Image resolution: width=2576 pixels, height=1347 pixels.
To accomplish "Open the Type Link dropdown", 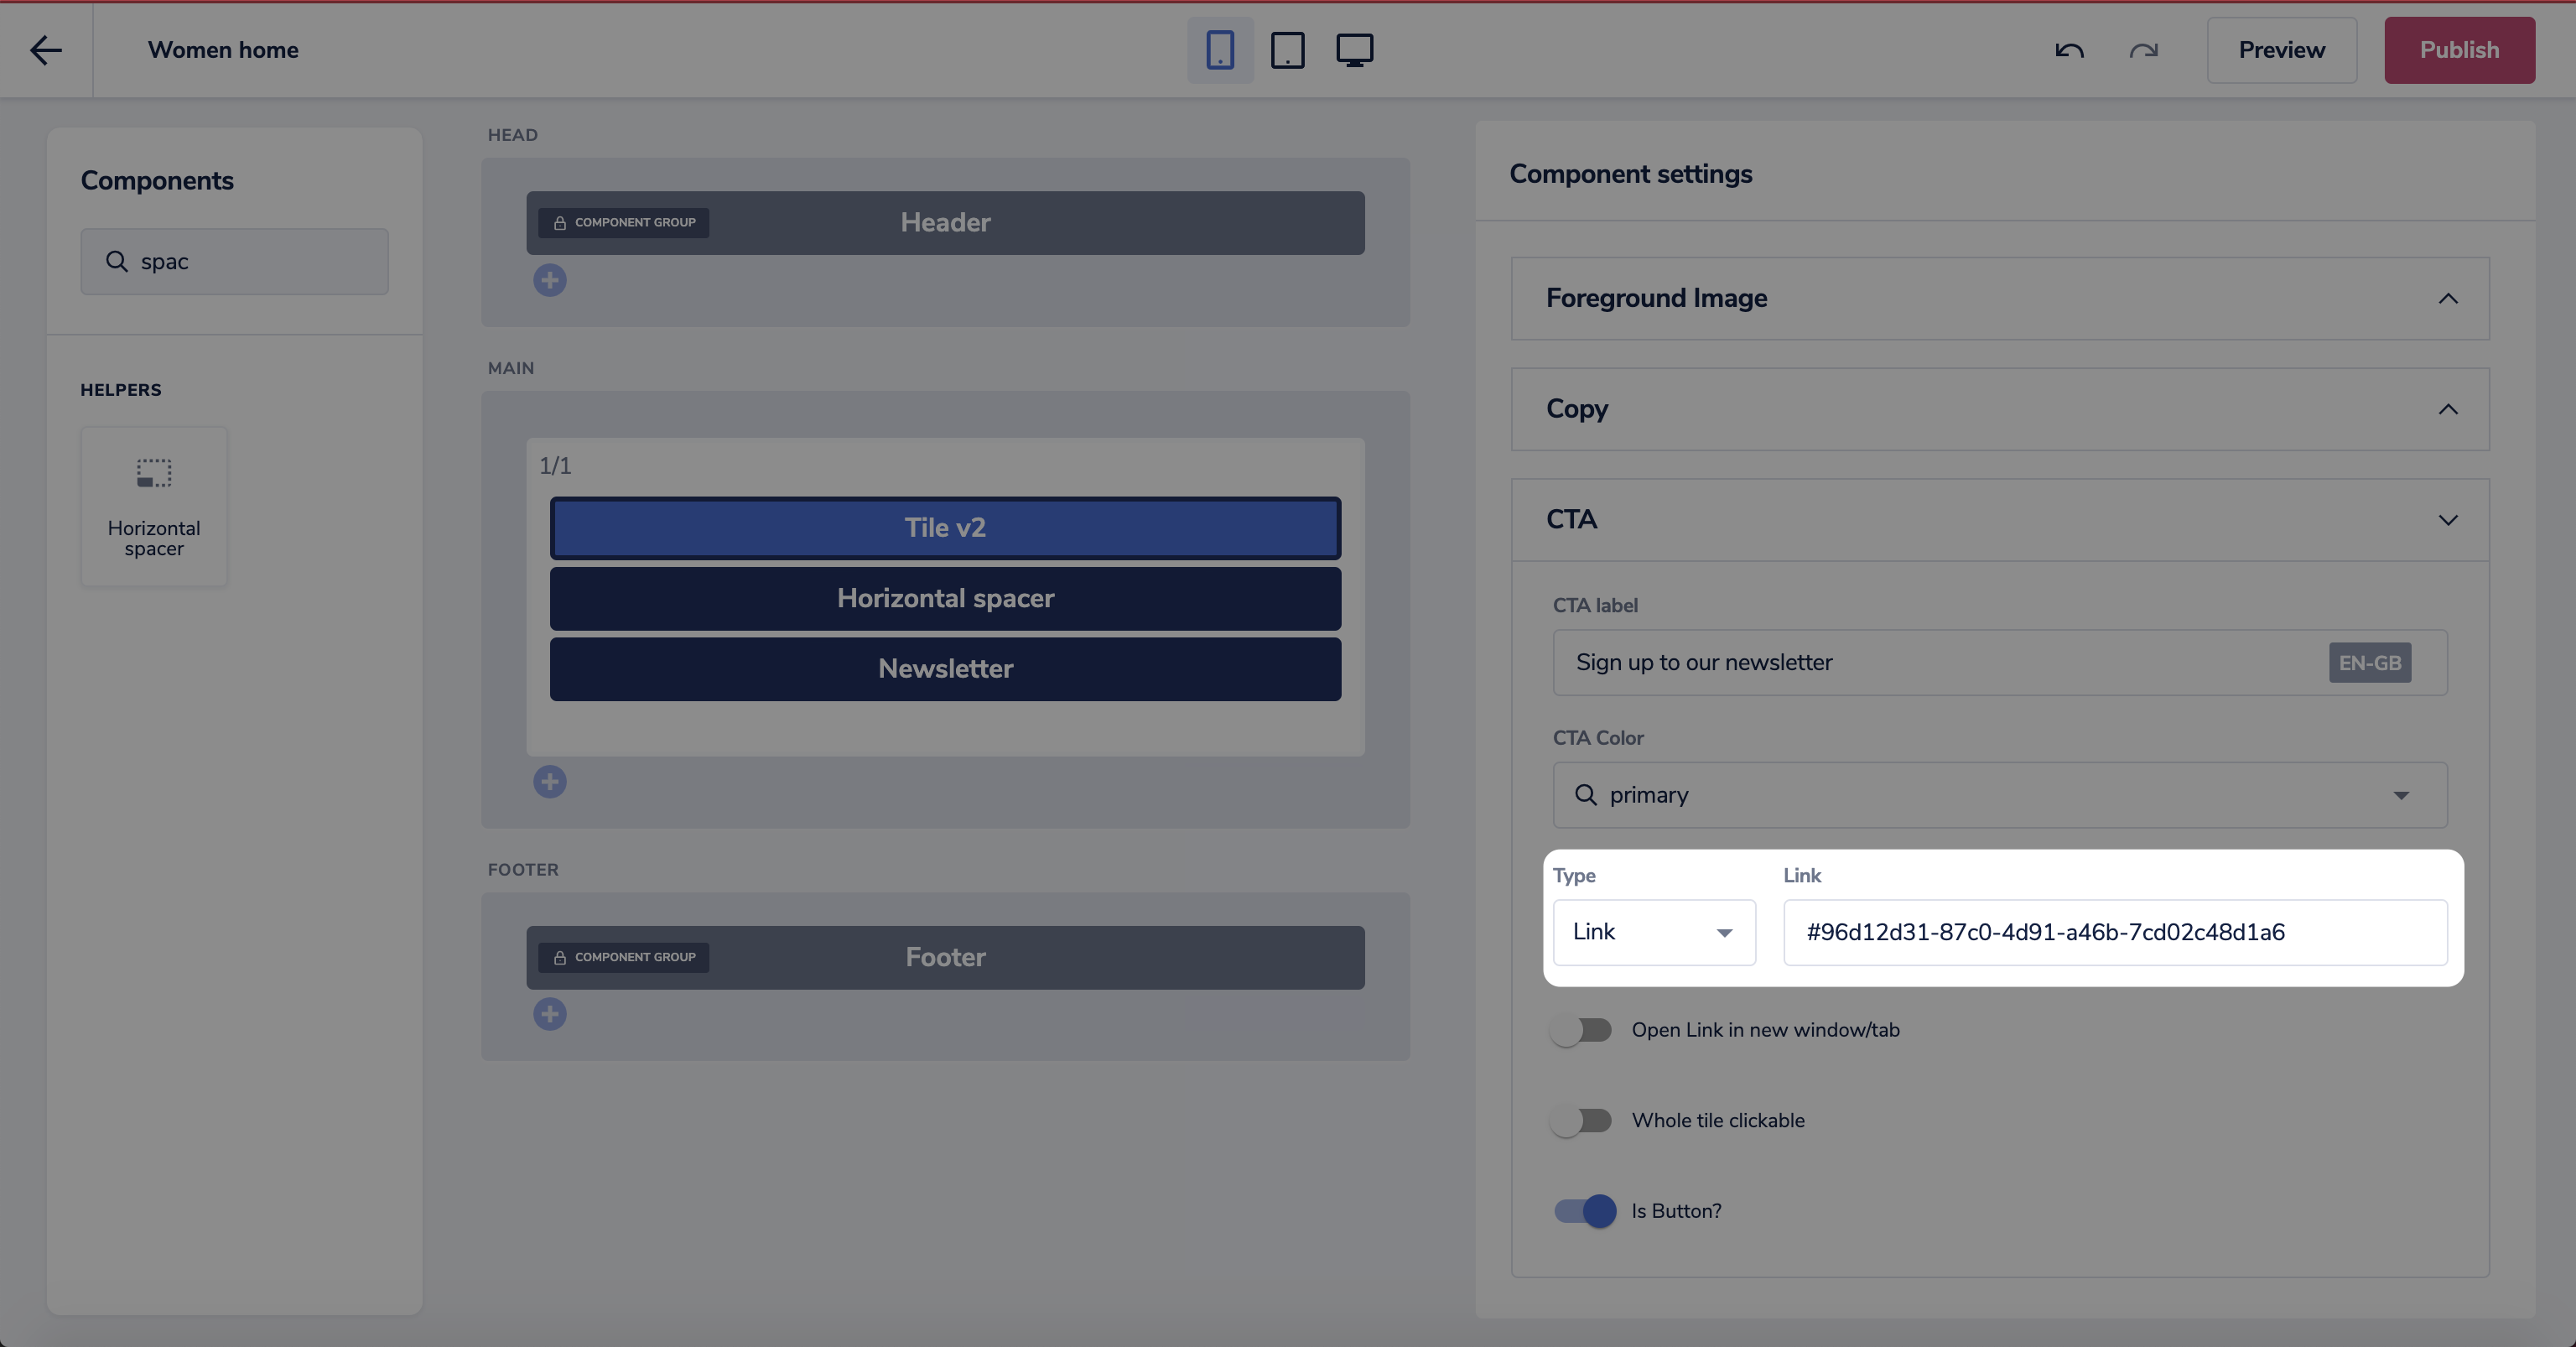I will (x=1653, y=932).
